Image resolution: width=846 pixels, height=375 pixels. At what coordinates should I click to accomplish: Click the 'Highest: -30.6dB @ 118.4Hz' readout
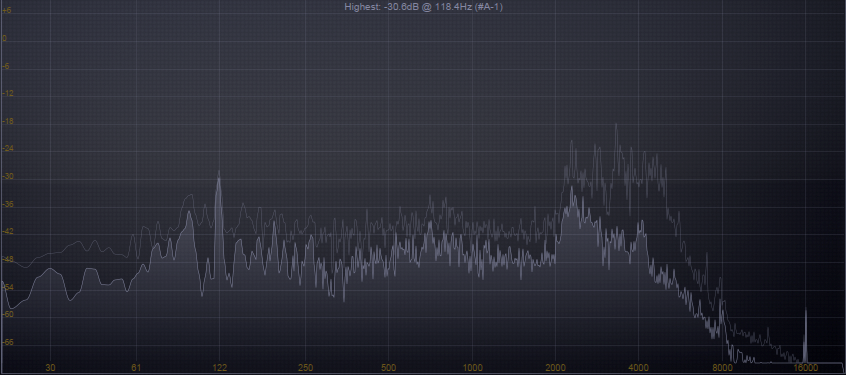coord(424,6)
